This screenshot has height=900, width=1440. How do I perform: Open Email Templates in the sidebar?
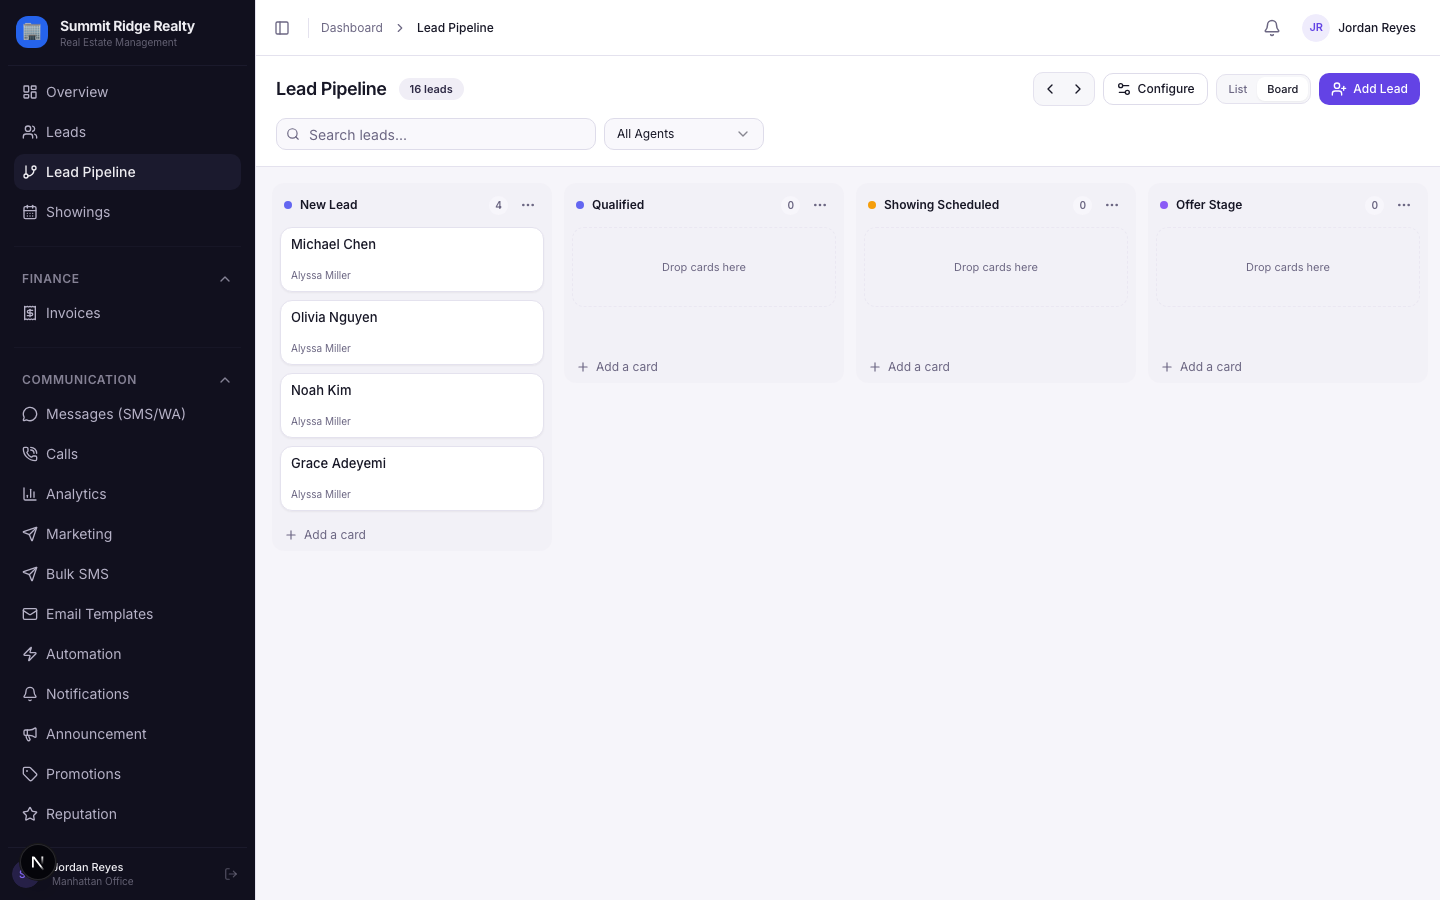tap(128, 614)
